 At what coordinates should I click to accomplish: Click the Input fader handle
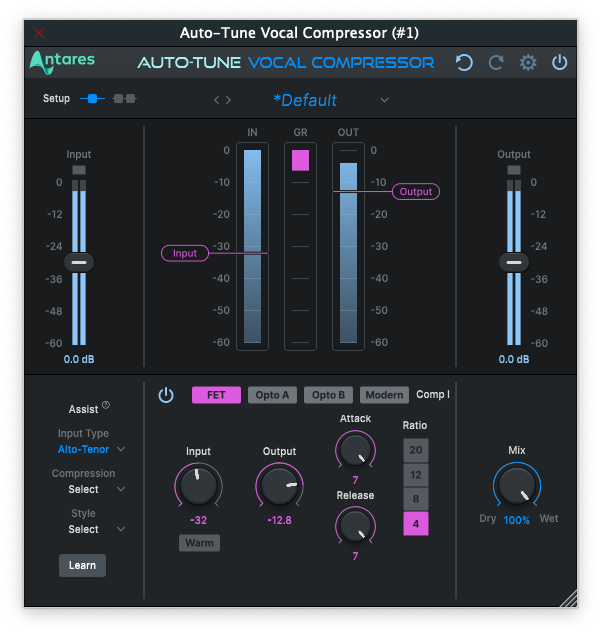coord(79,262)
